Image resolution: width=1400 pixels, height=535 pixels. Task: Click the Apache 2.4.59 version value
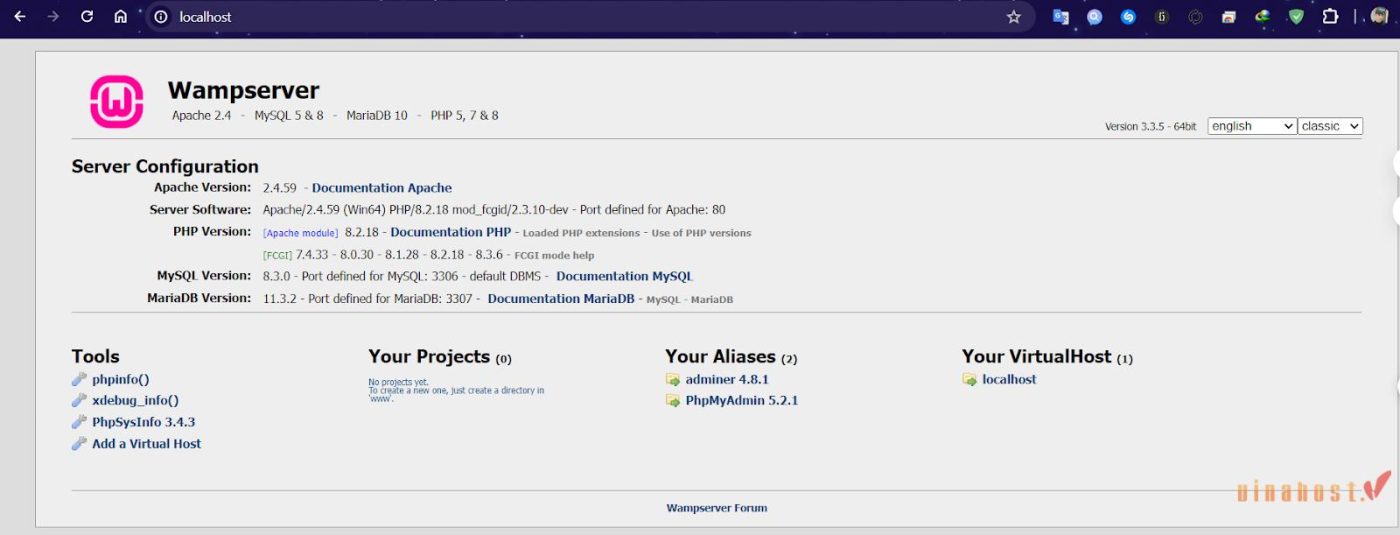(x=281, y=188)
